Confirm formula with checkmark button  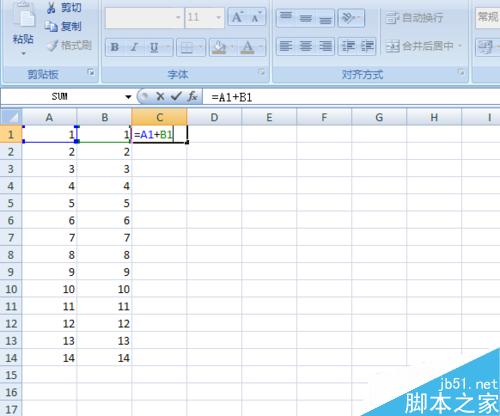(x=176, y=97)
